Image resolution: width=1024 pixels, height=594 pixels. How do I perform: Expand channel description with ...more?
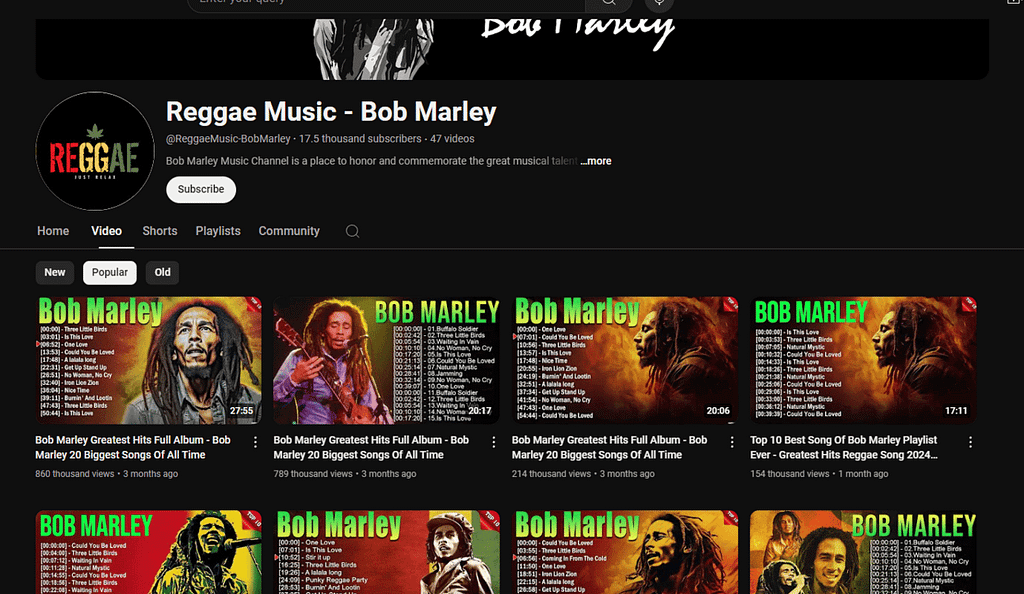tap(596, 161)
